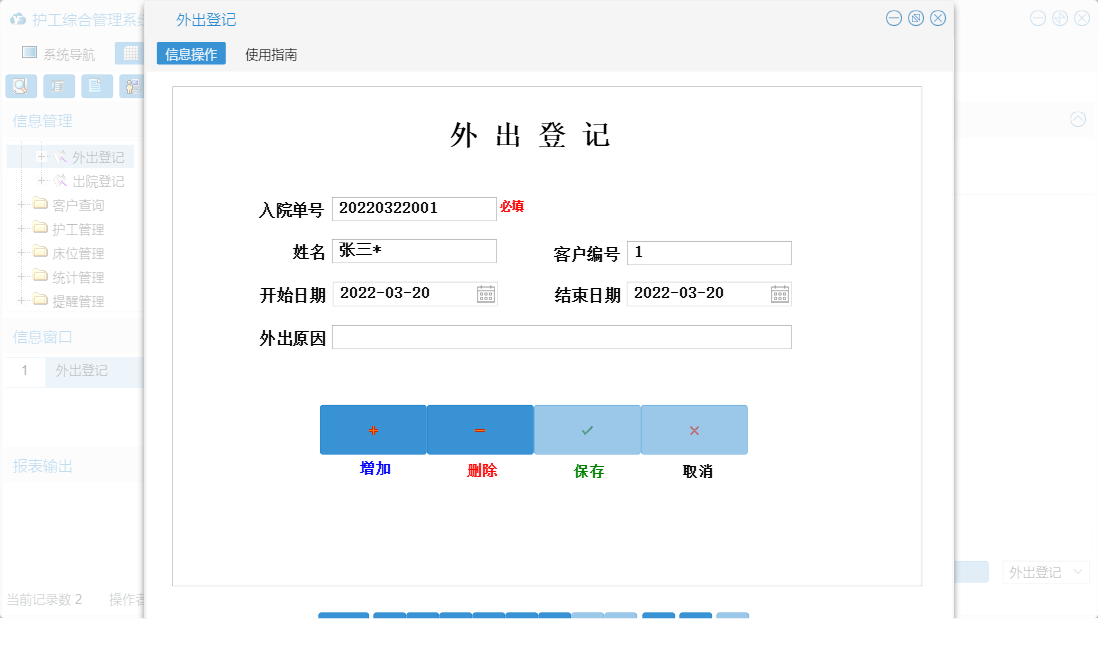Image resolution: width=1098 pixels, height=655 pixels.
Task: Click the 删除 button to delete the record
Action: click(480, 429)
